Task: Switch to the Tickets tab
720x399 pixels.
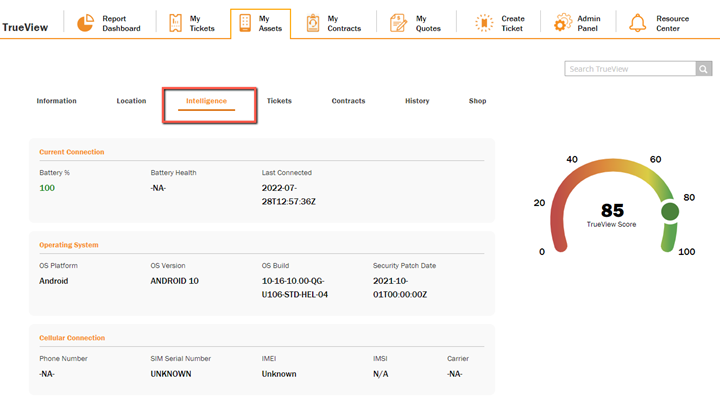Action: point(279,101)
